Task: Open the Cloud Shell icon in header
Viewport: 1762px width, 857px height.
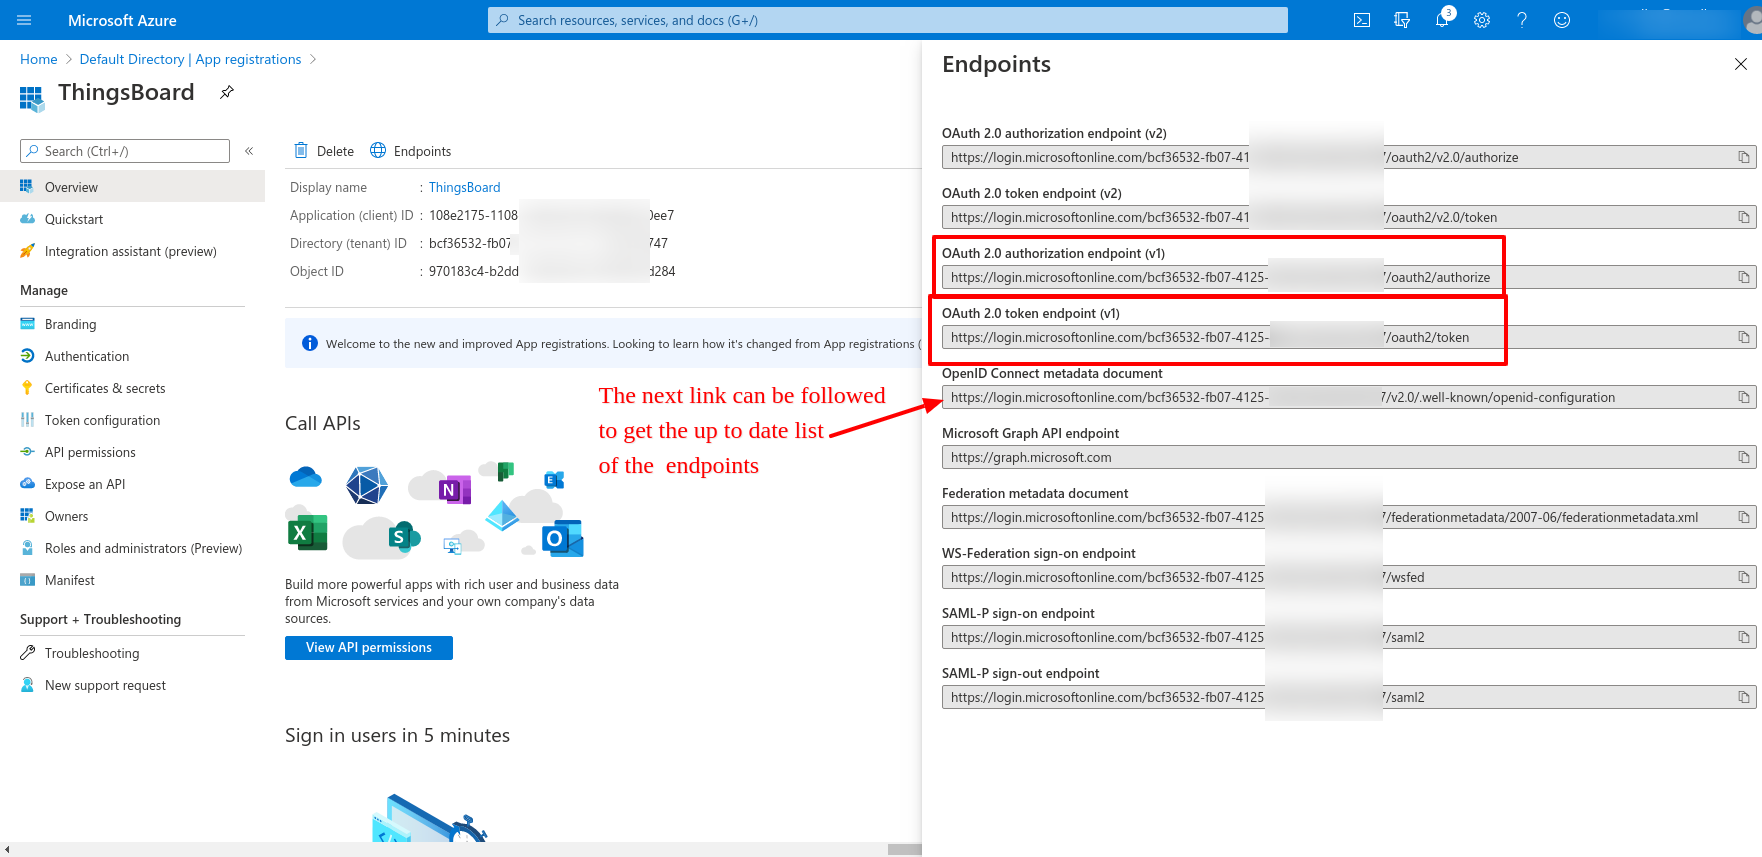Action: tap(1361, 20)
